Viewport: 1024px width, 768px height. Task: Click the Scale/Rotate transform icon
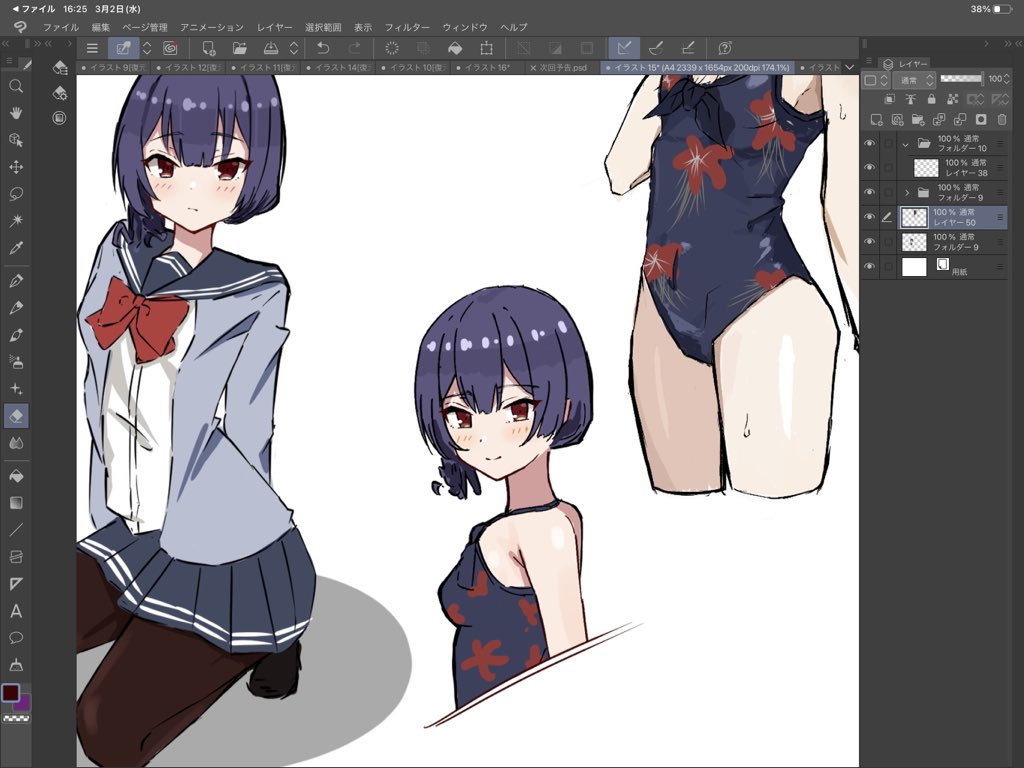pos(487,48)
